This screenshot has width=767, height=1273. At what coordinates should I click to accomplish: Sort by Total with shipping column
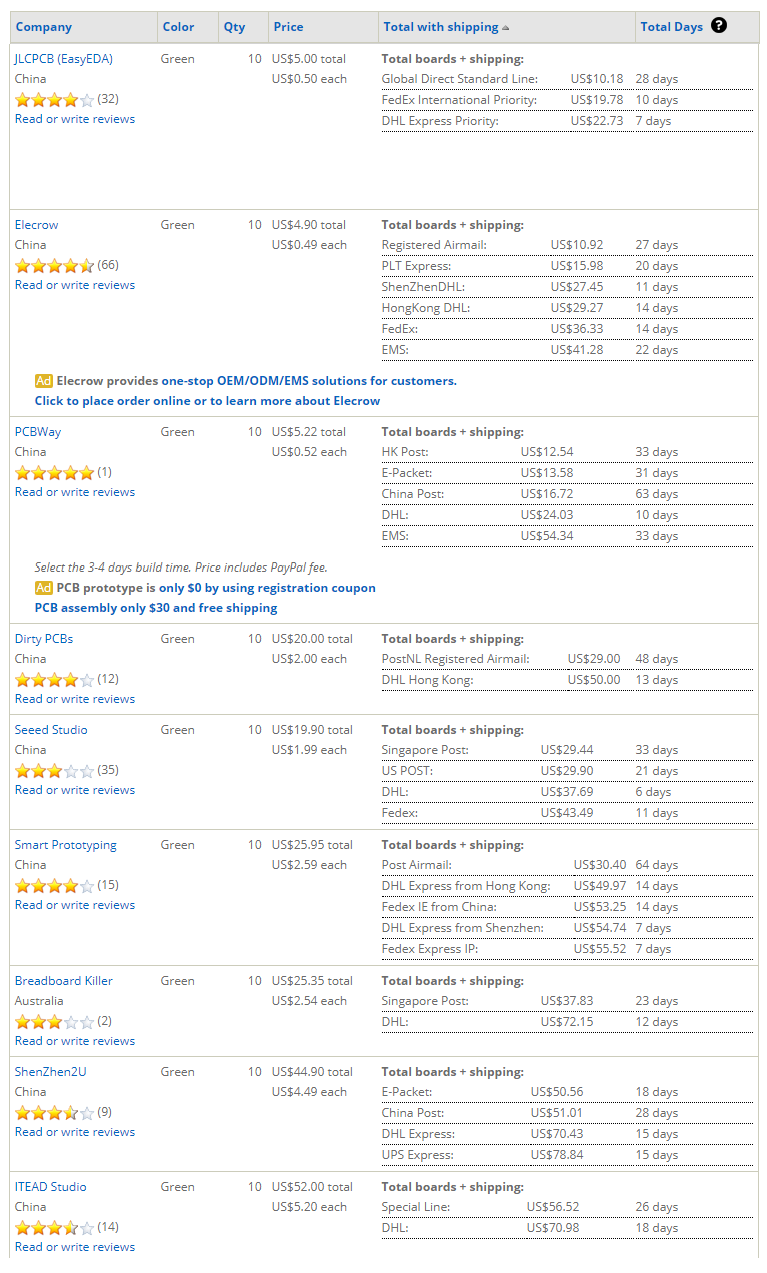click(440, 27)
